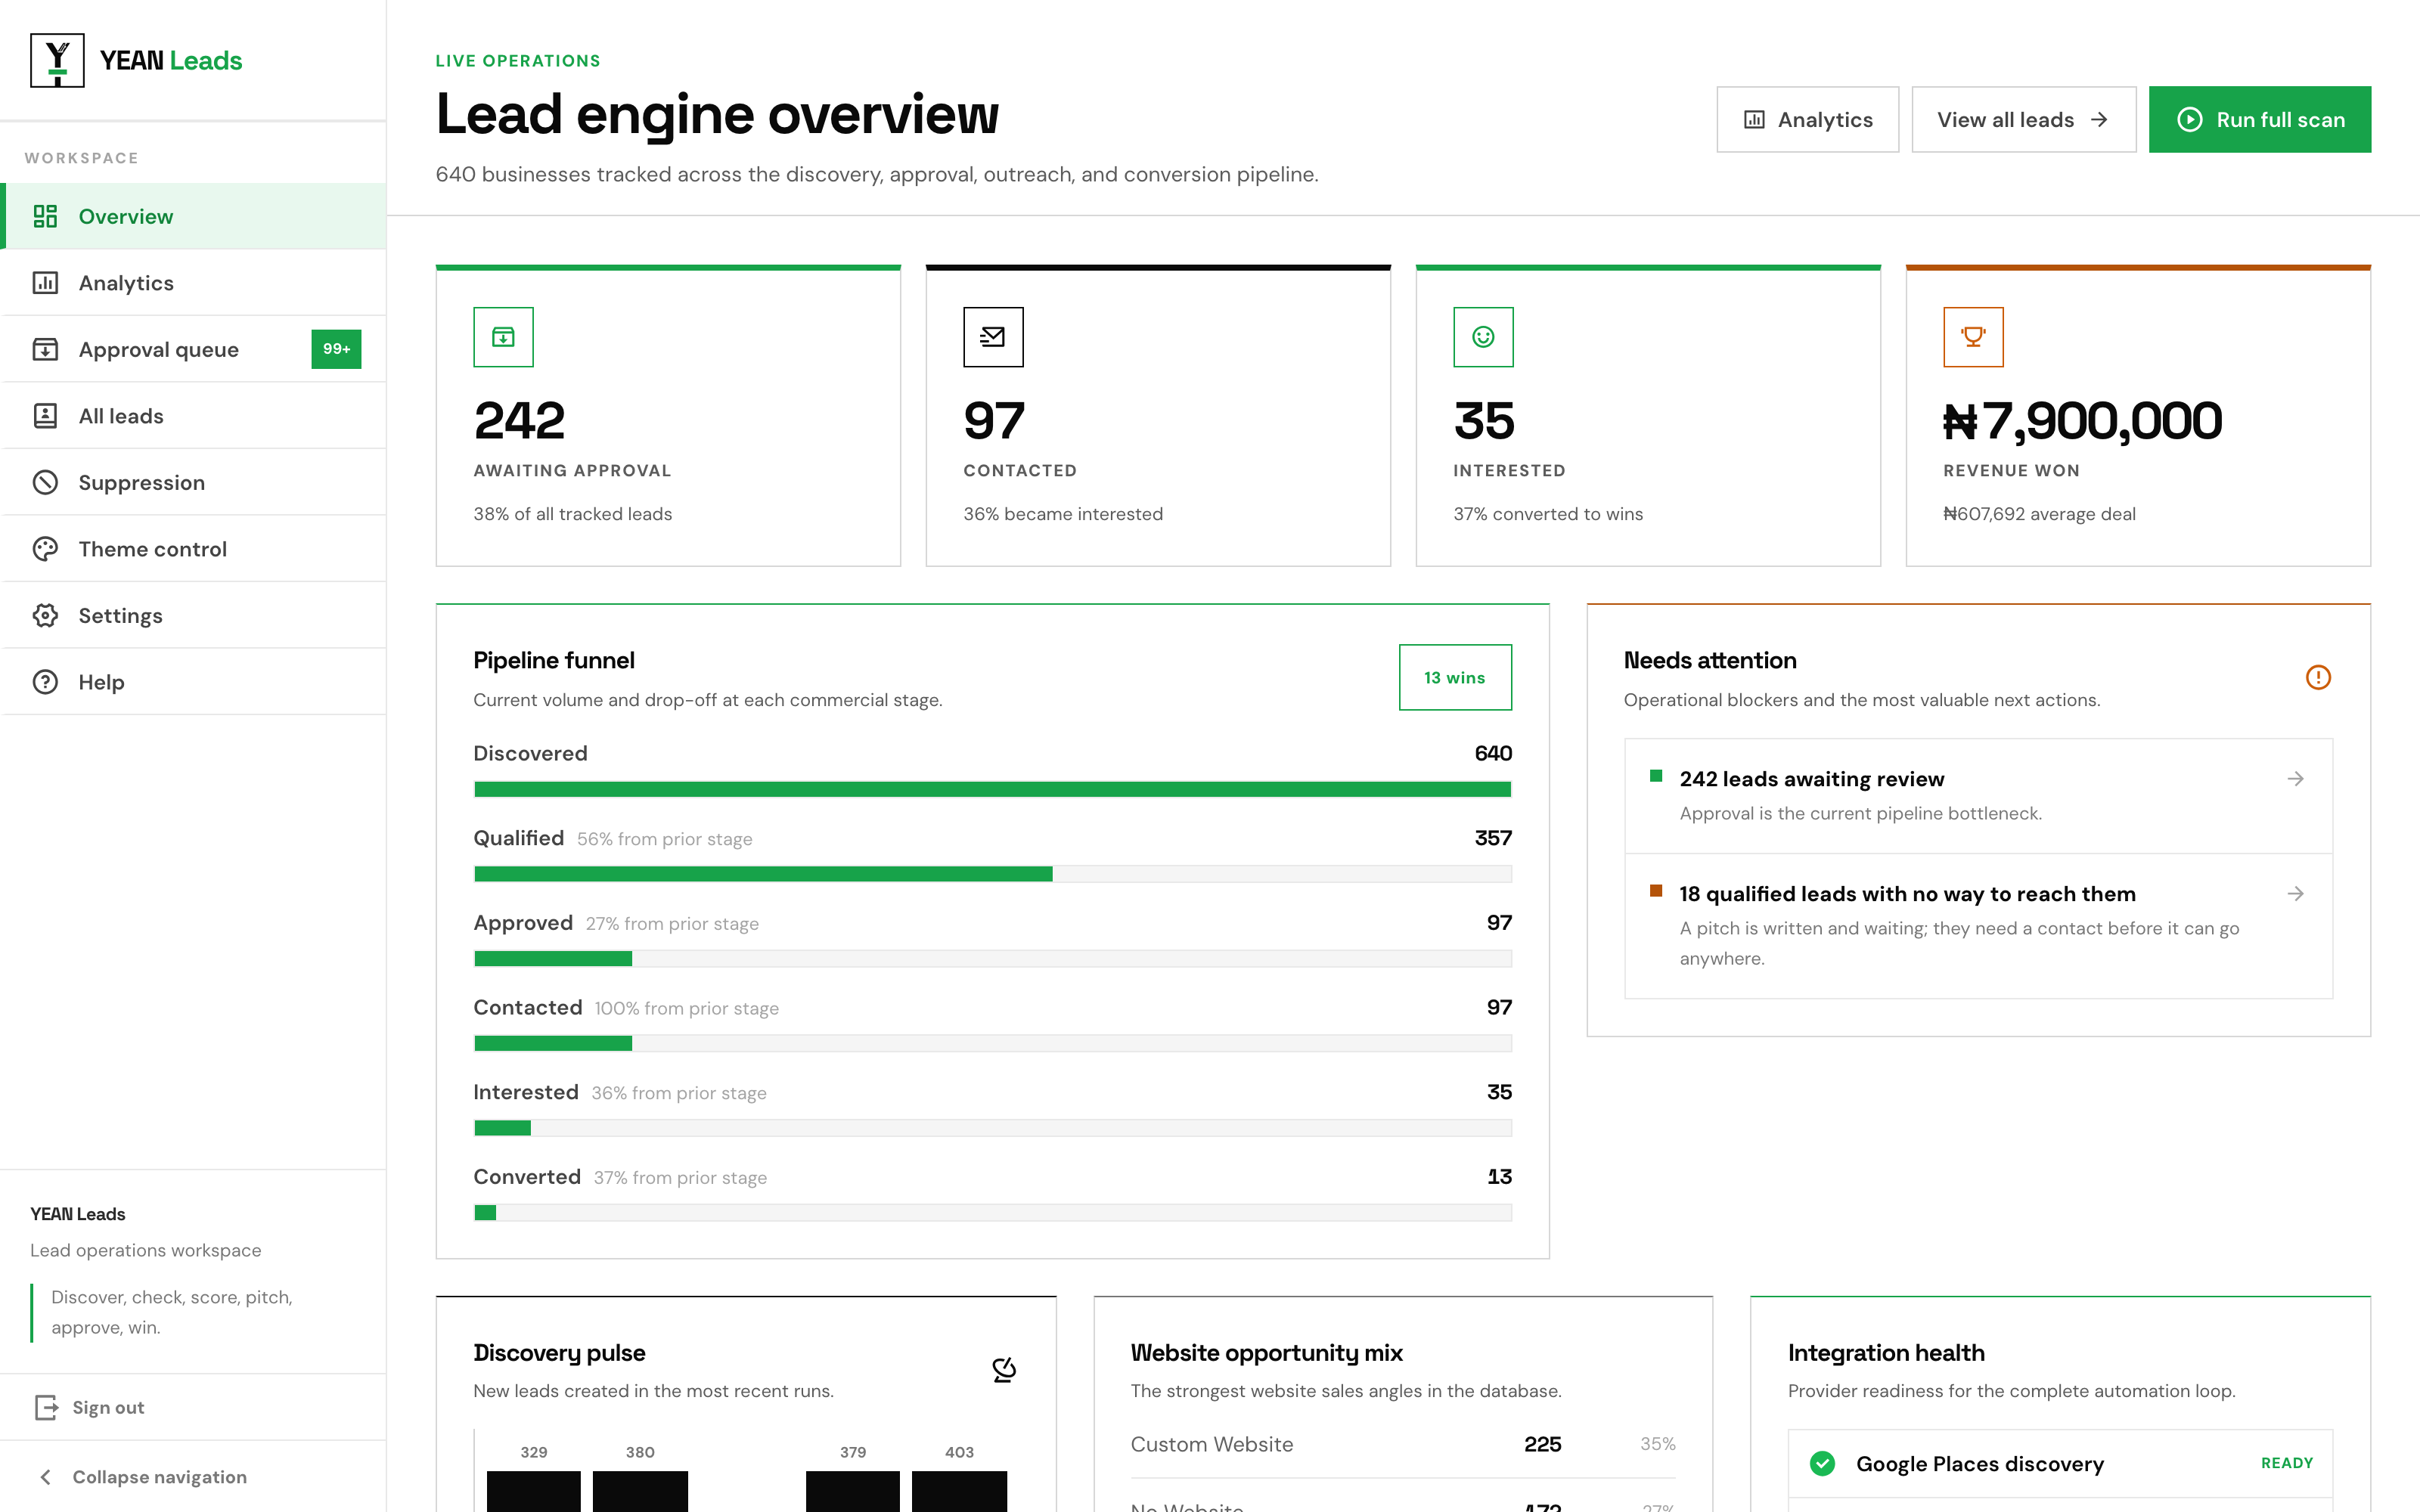2420x1512 pixels.
Task: Open 18 qualified leads with no way item
Action: (x=1978, y=926)
